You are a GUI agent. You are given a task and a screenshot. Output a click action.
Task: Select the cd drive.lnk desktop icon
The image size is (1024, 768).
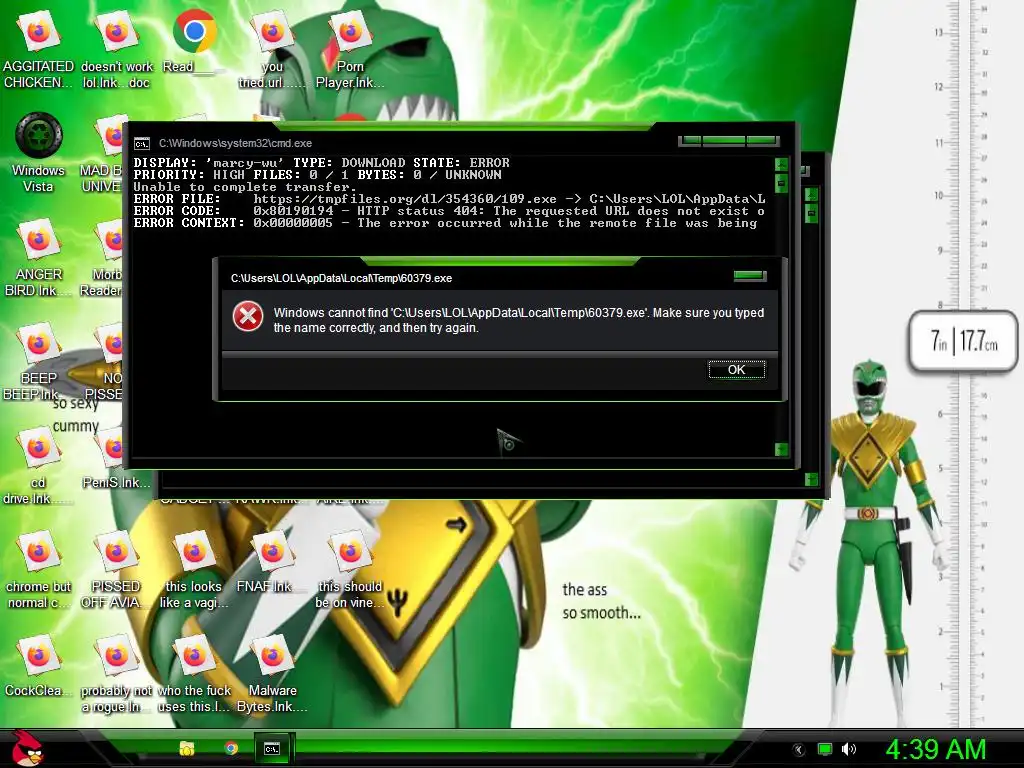37,466
